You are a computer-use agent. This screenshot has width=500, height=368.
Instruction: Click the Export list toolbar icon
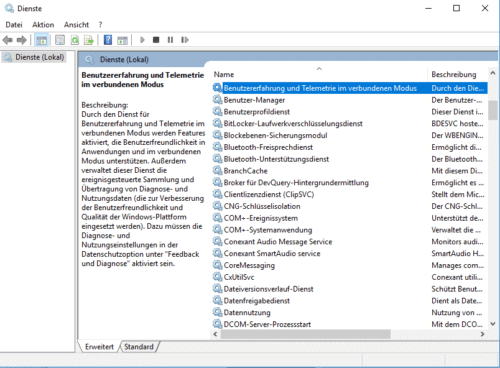(x=89, y=40)
